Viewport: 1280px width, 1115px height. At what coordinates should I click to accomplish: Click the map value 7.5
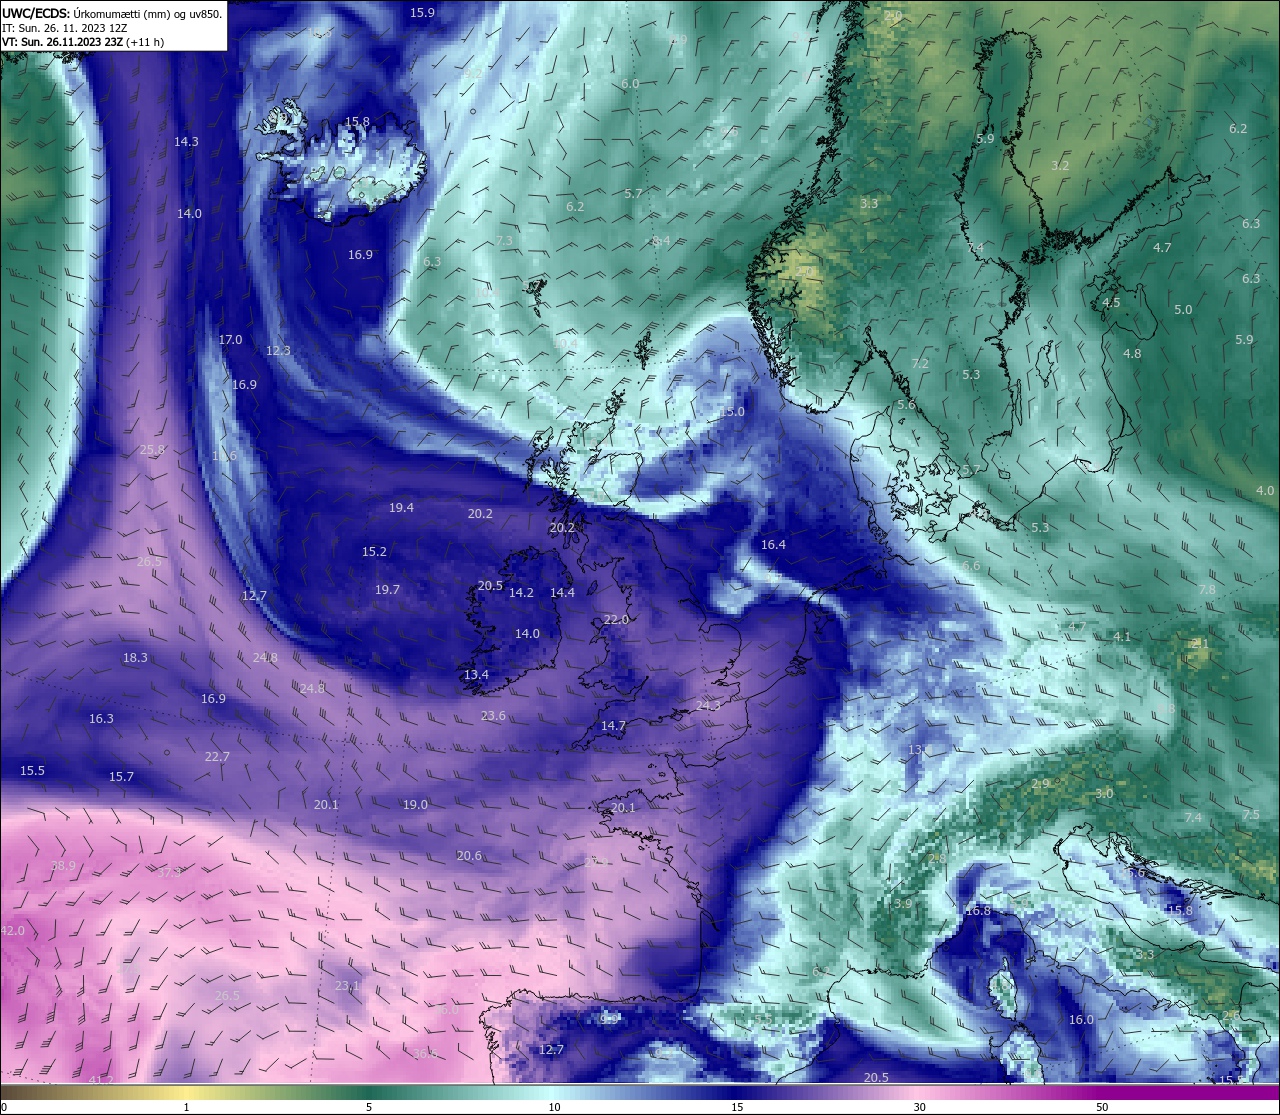pos(1251,815)
